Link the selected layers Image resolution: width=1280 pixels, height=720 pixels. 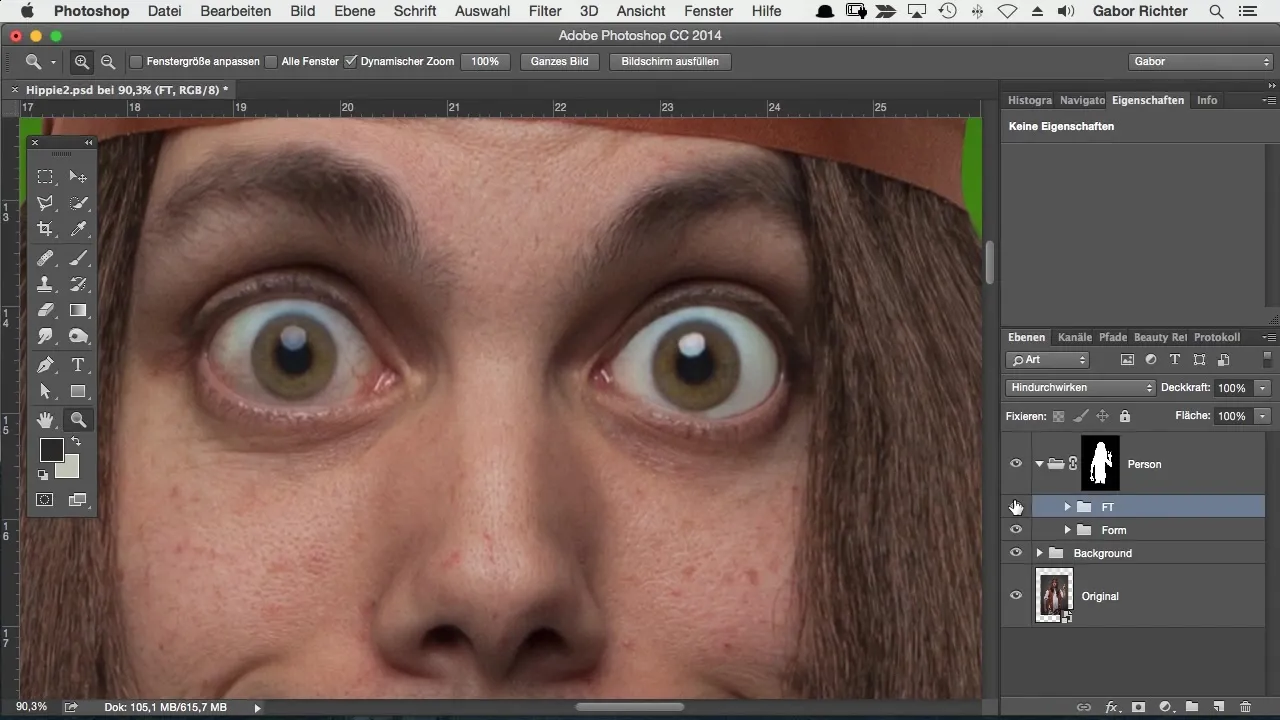pyautogui.click(x=1083, y=707)
